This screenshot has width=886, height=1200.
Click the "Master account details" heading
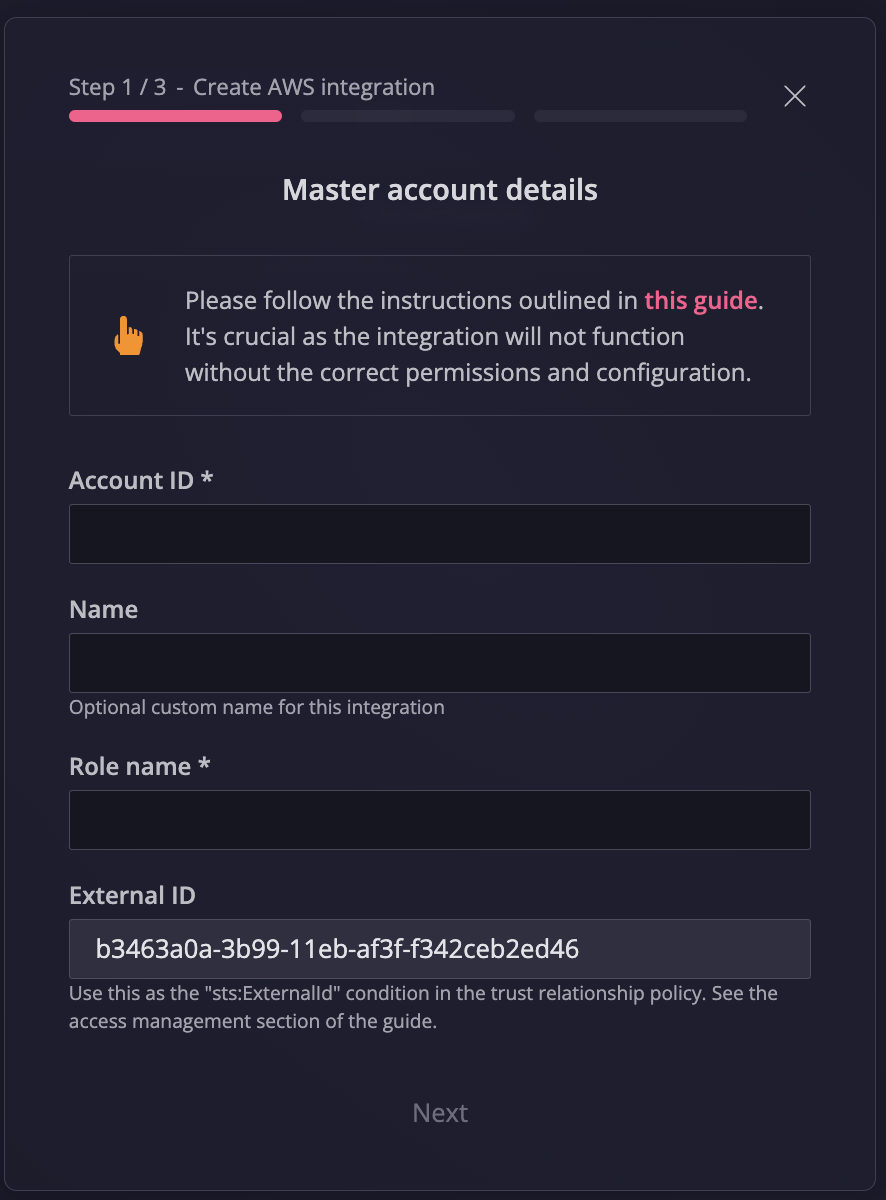[440, 190]
